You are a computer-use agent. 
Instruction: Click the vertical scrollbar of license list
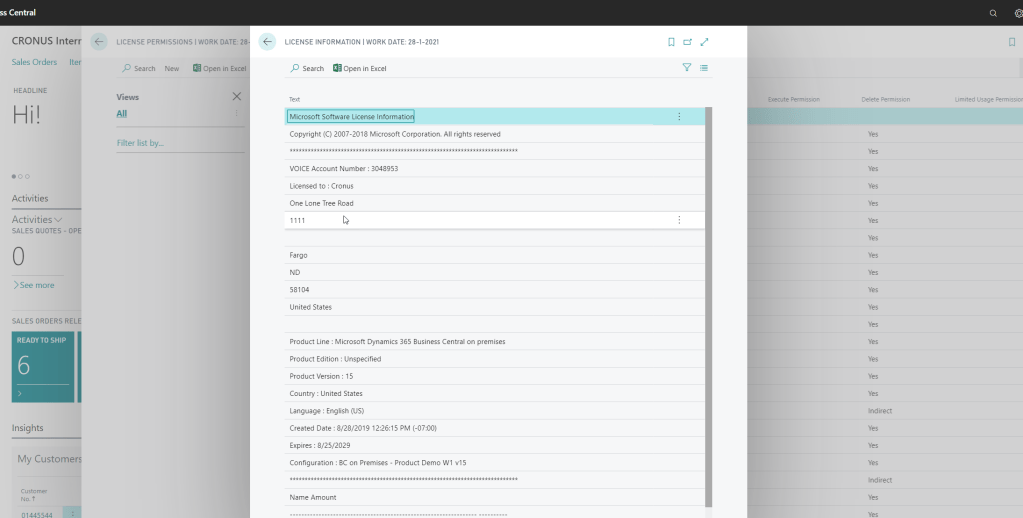pos(709,300)
